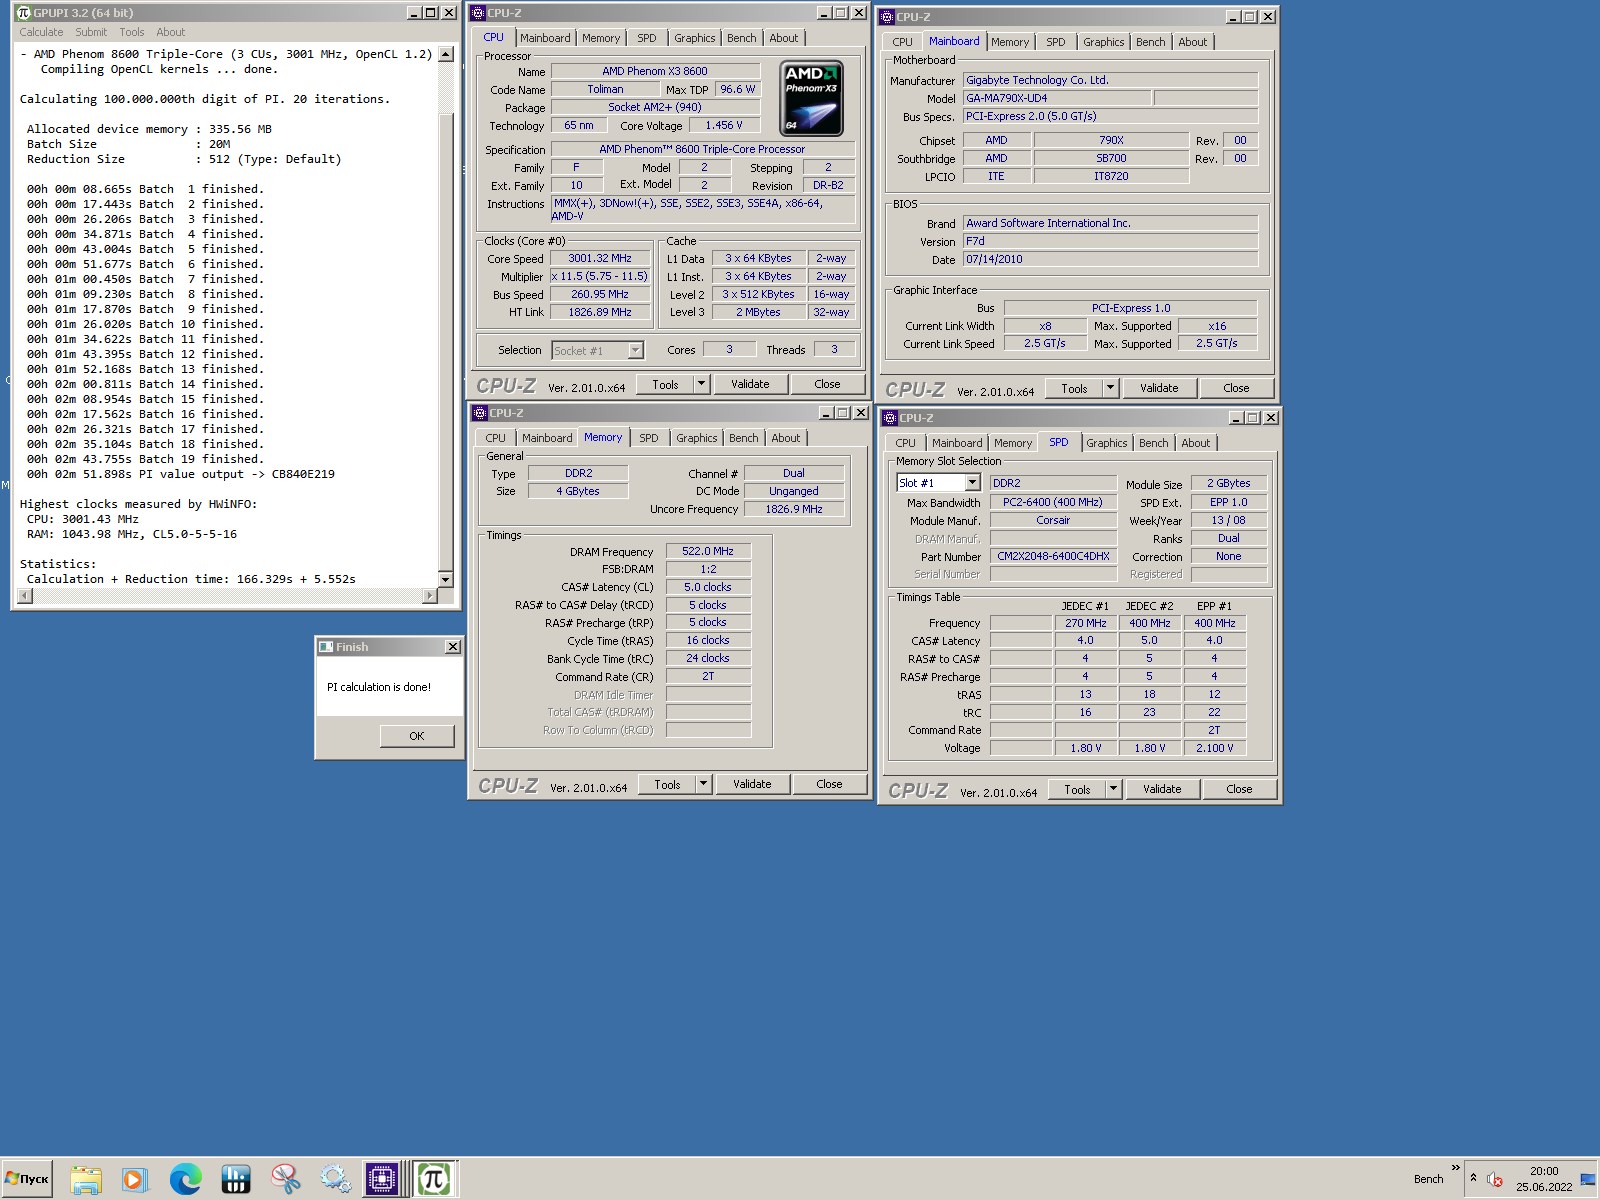This screenshot has height=1200, width=1600.
Task: Click the CPU-Z title icon in Mainboard window
Action: pos(887,17)
